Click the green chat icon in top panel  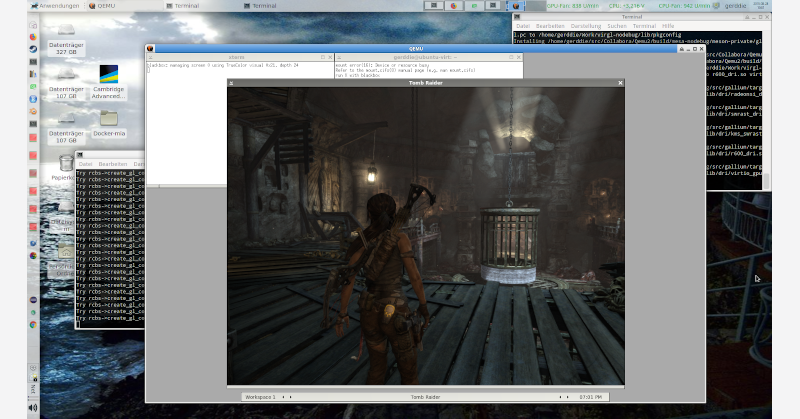tap(474, 6)
